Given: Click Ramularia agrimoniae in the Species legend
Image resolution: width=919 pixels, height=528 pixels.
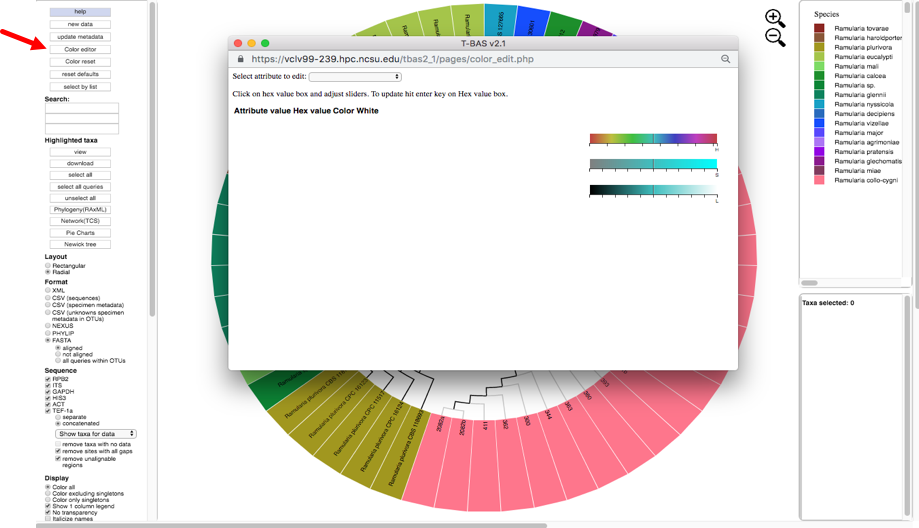Looking at the screenshot, I should click(866, 142).
